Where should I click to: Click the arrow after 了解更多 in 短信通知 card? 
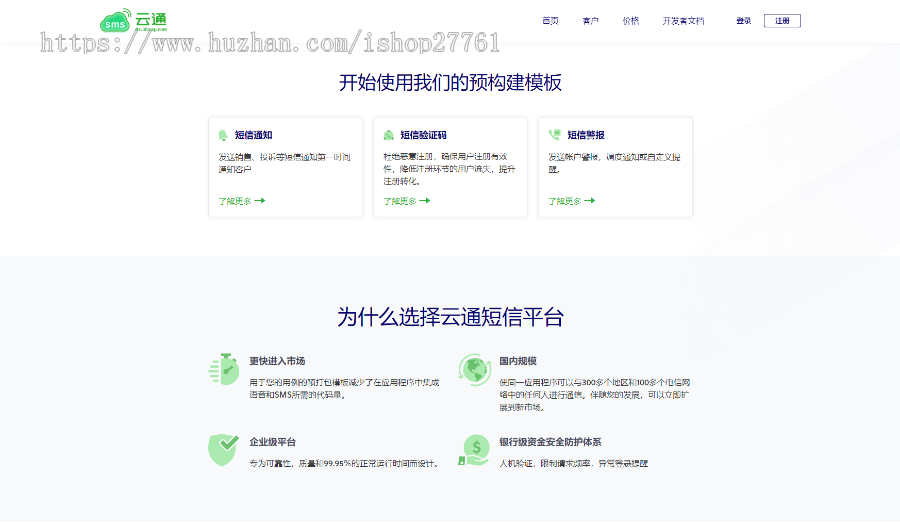(260, 201)
